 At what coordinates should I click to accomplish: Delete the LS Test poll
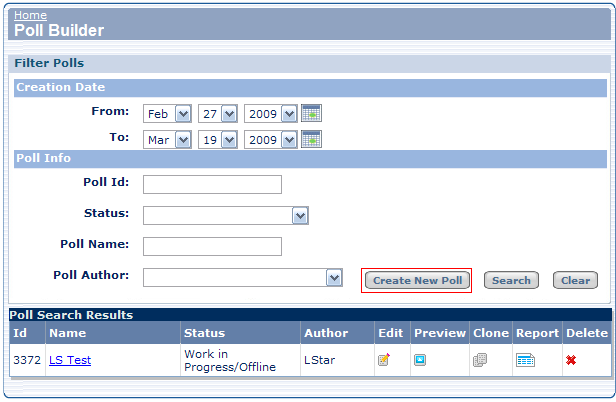click(571, 360)
